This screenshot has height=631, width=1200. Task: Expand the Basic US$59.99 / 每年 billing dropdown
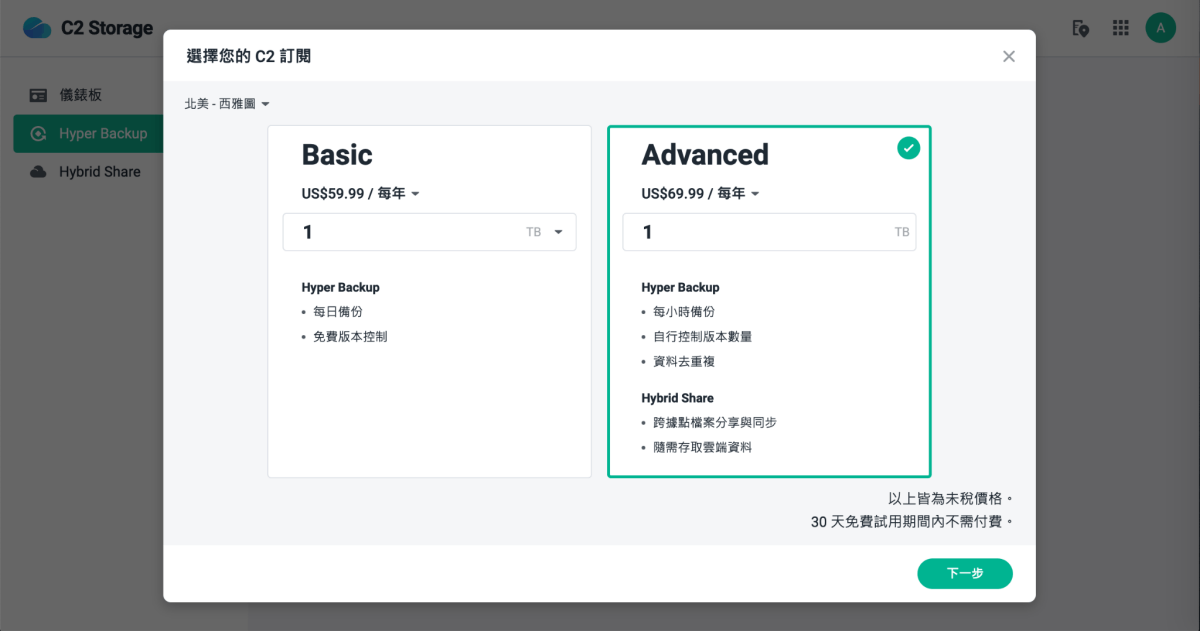pos(361,194)
